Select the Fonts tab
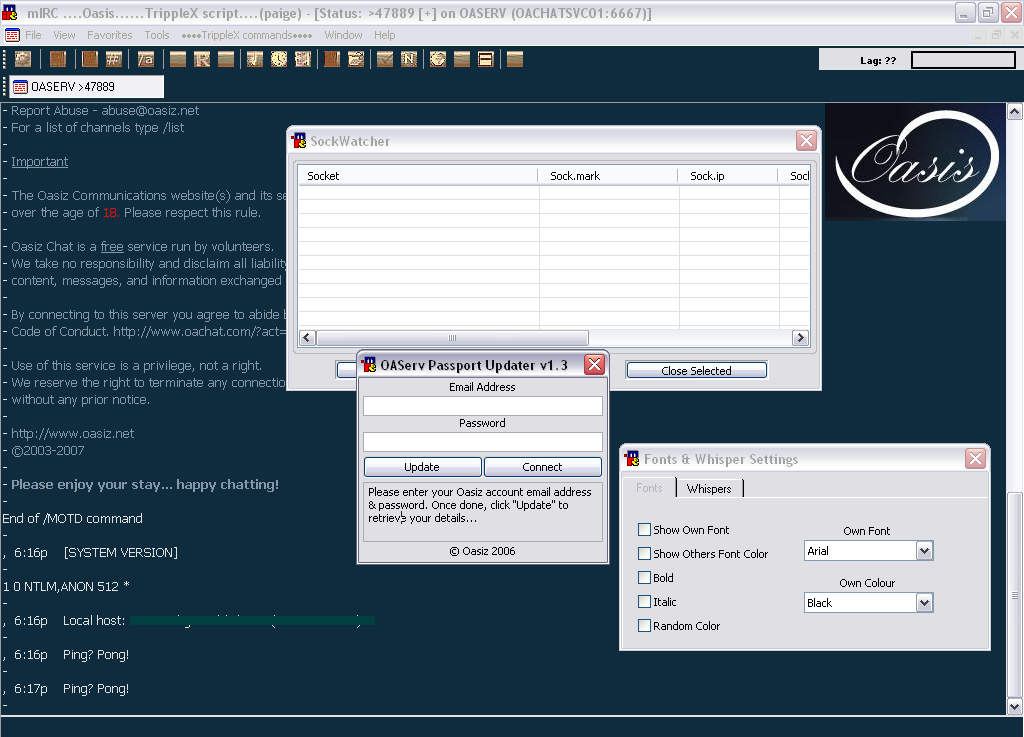The width and height of the screenshot is (1024, 737). (x=648, y=488)
